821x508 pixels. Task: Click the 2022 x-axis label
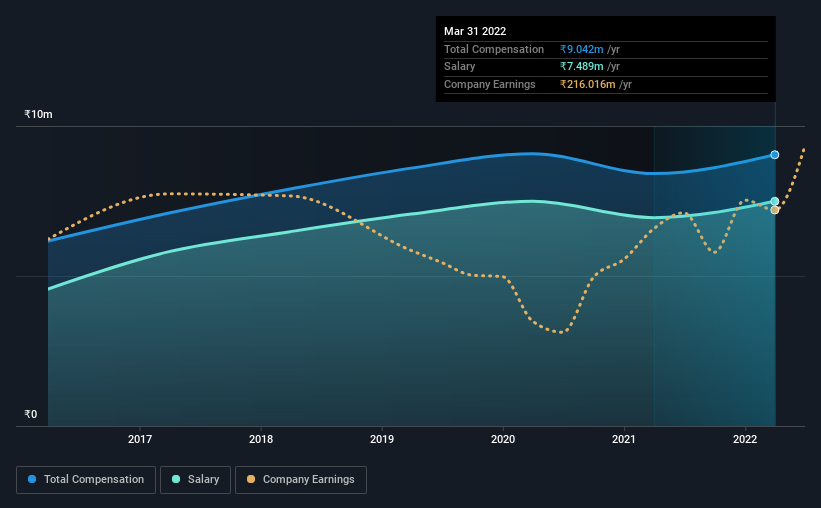tap(745, 439)
